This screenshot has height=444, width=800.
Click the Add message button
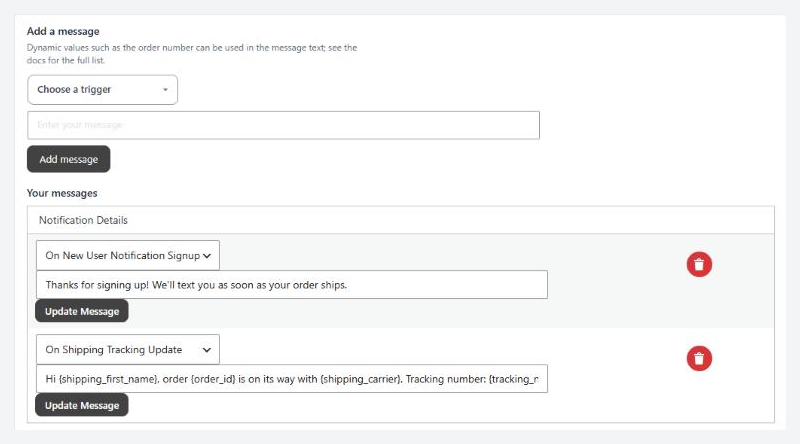tap(68, 159)
